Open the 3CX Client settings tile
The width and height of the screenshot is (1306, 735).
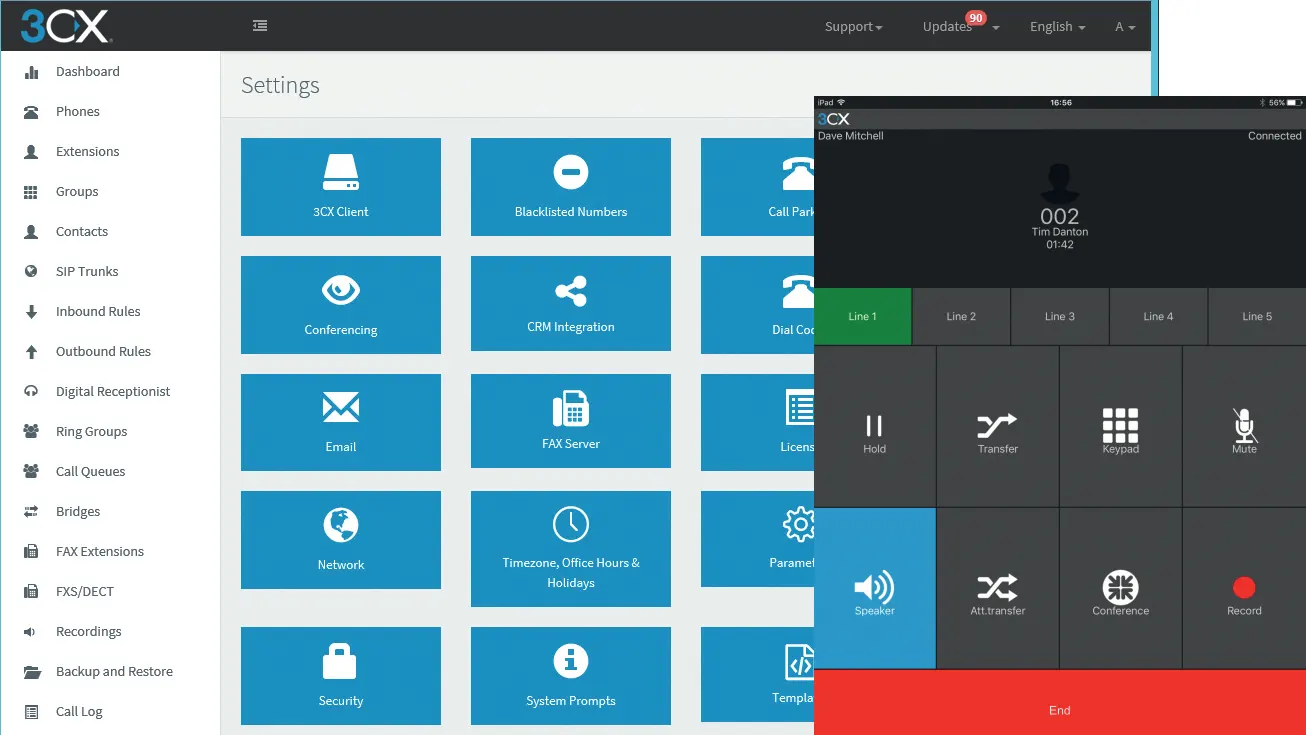(341, 187)
